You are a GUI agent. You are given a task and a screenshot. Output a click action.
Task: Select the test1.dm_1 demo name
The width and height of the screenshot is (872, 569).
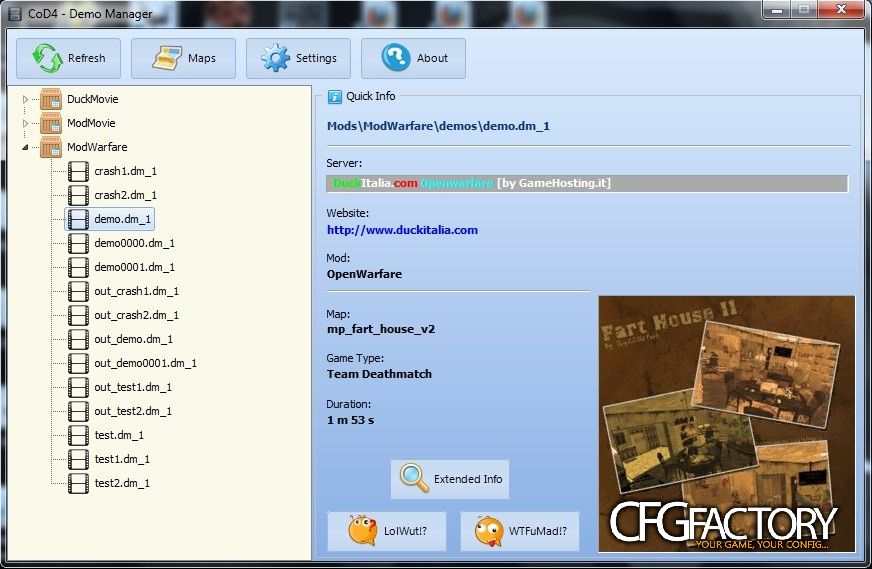pyautogui.click(x=122, y=459)
